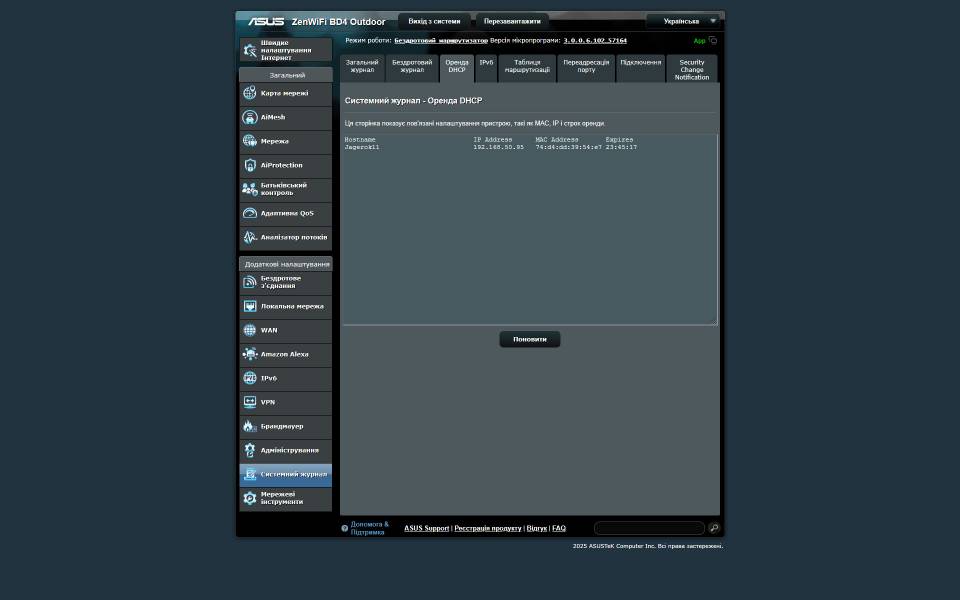Switch to the Загальний журнал tab
The width and height of the screenshot is (960, 600).
pyautogui.click(x=362, y=67)
